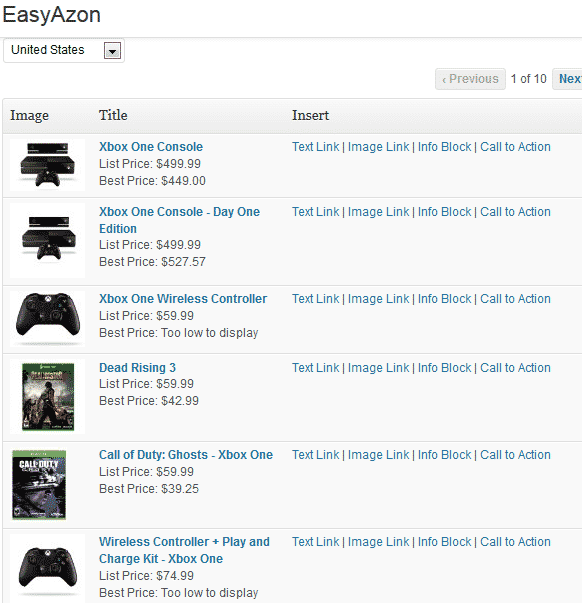Insert Image Link for Xbox One Console
Image resolution: width=582 pixels, height=603 pixels.
379,147
